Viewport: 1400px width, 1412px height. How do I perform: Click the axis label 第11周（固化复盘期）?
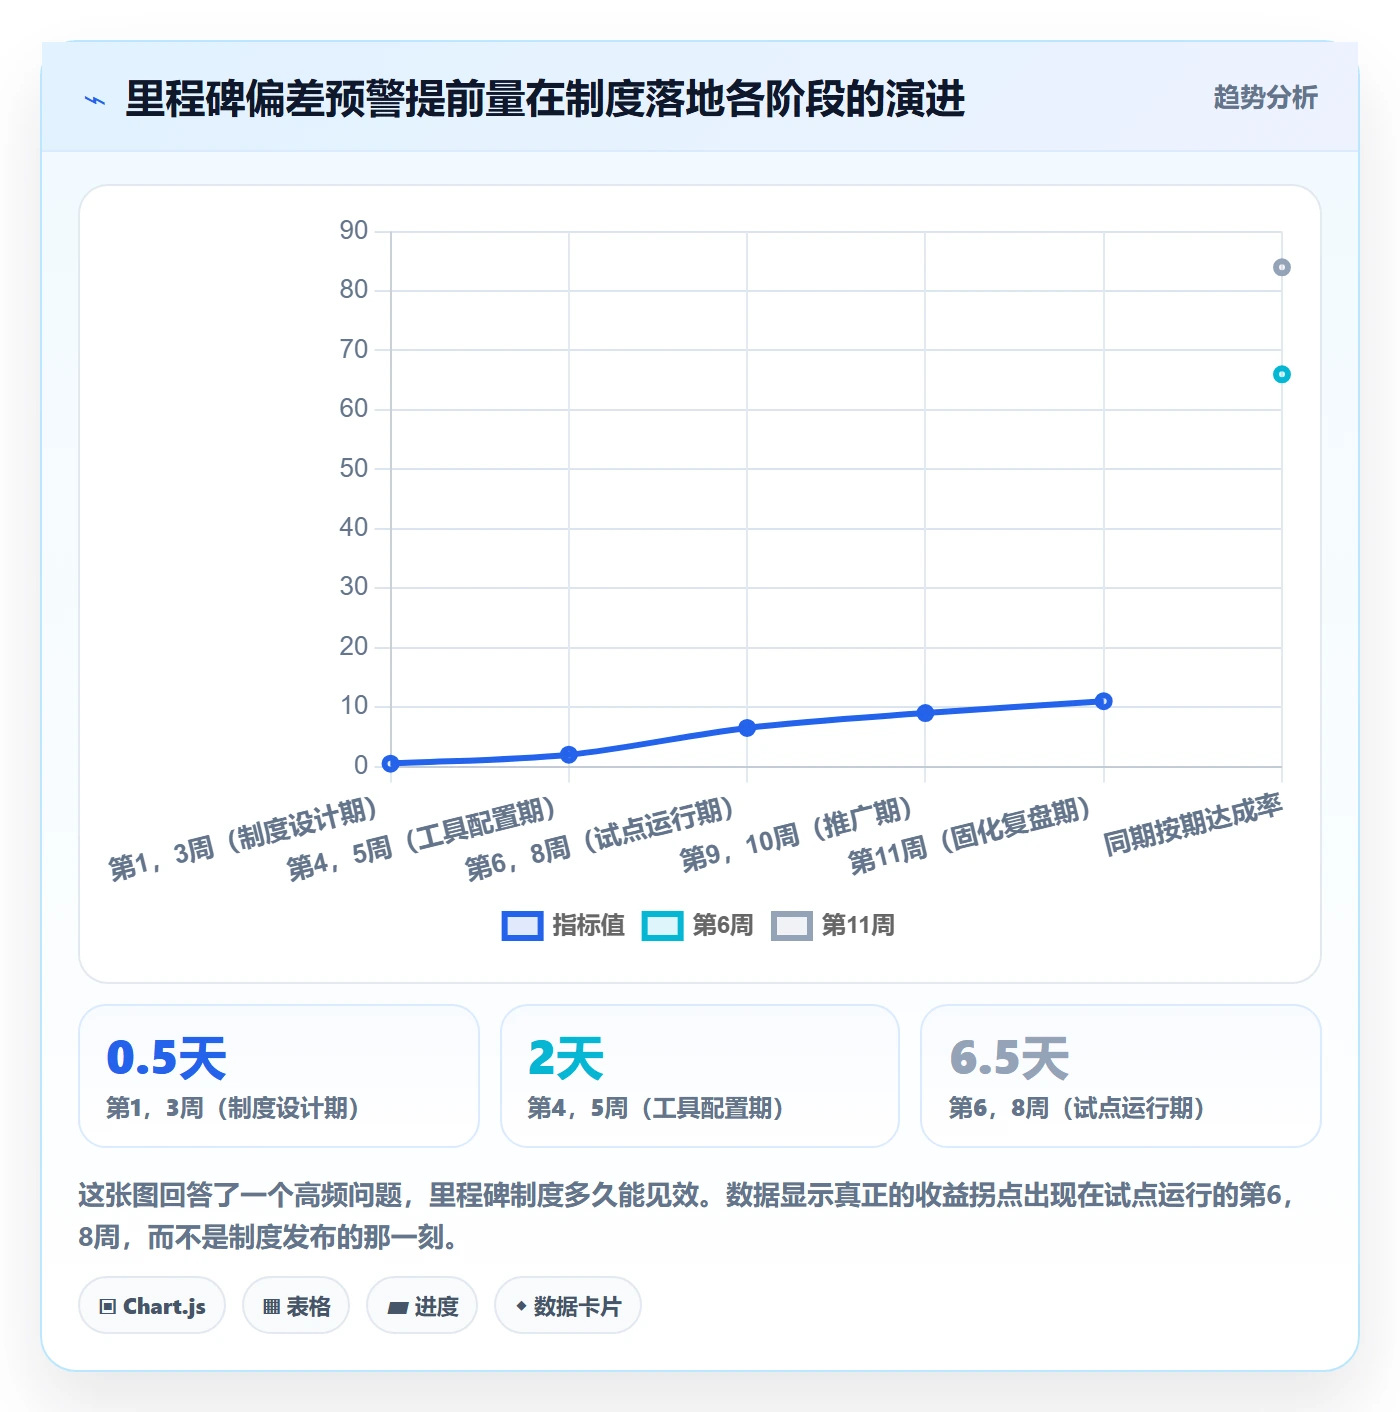coord(969,836)
